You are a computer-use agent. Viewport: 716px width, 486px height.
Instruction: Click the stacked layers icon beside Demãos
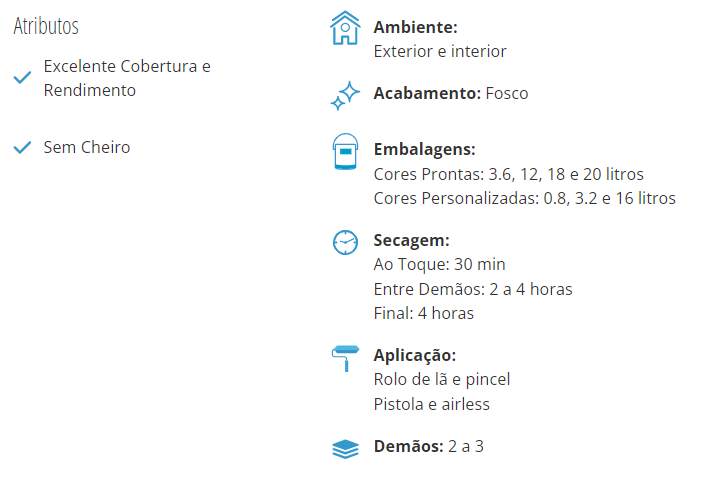(x=345, y=449)
